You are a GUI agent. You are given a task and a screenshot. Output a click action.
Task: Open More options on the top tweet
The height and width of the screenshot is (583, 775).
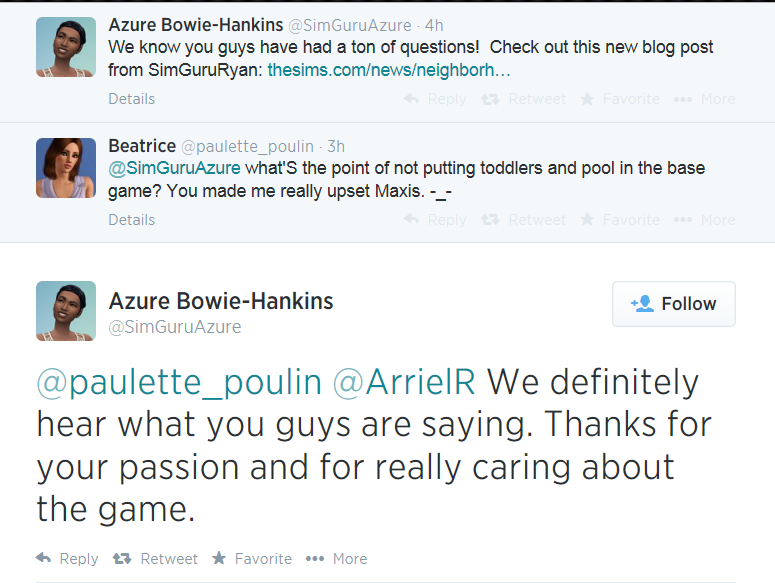point(683,99)
